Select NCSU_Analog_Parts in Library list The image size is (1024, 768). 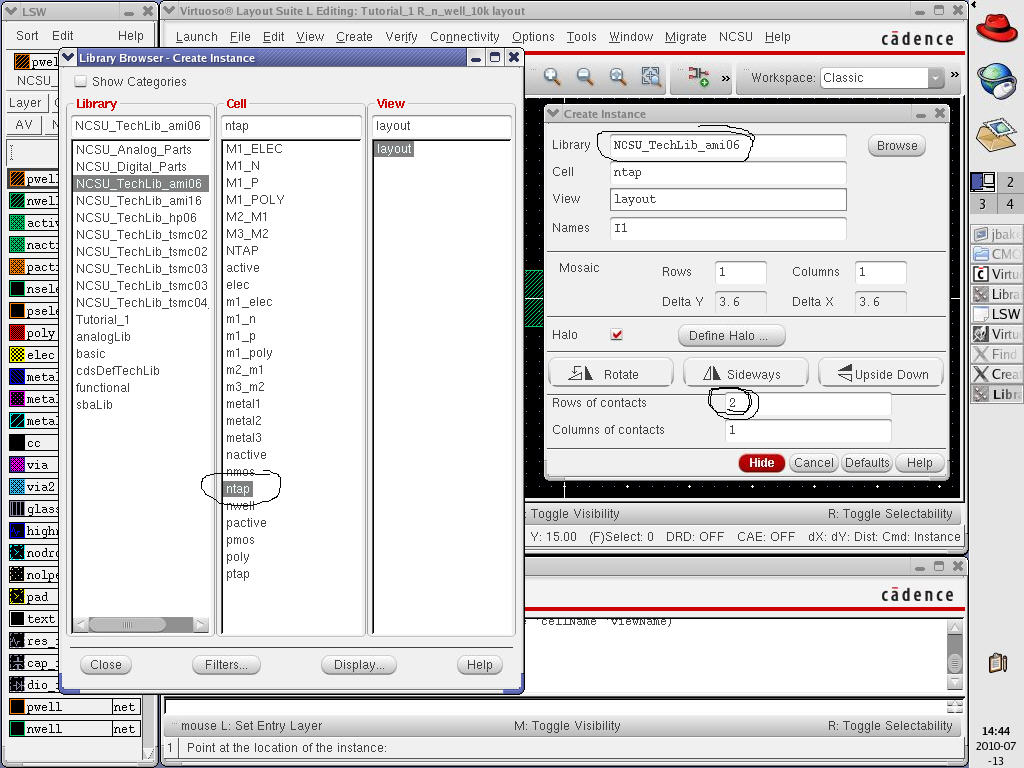(x=133, y=150)
